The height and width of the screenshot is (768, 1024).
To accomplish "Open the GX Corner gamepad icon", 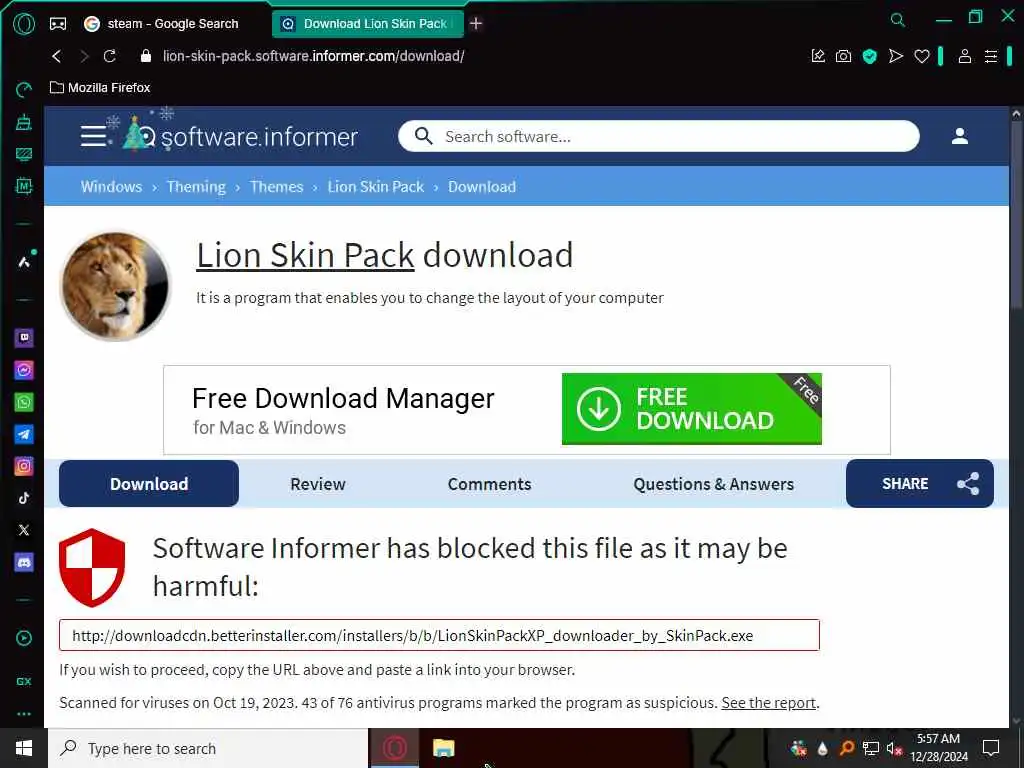I will pos(58,24).
